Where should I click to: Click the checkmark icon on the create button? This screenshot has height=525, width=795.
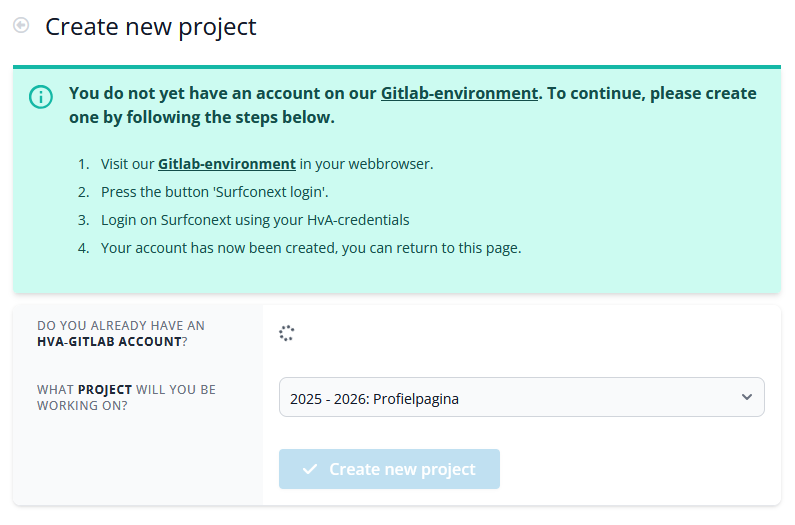pyautogui.click(x=310, y=469)
